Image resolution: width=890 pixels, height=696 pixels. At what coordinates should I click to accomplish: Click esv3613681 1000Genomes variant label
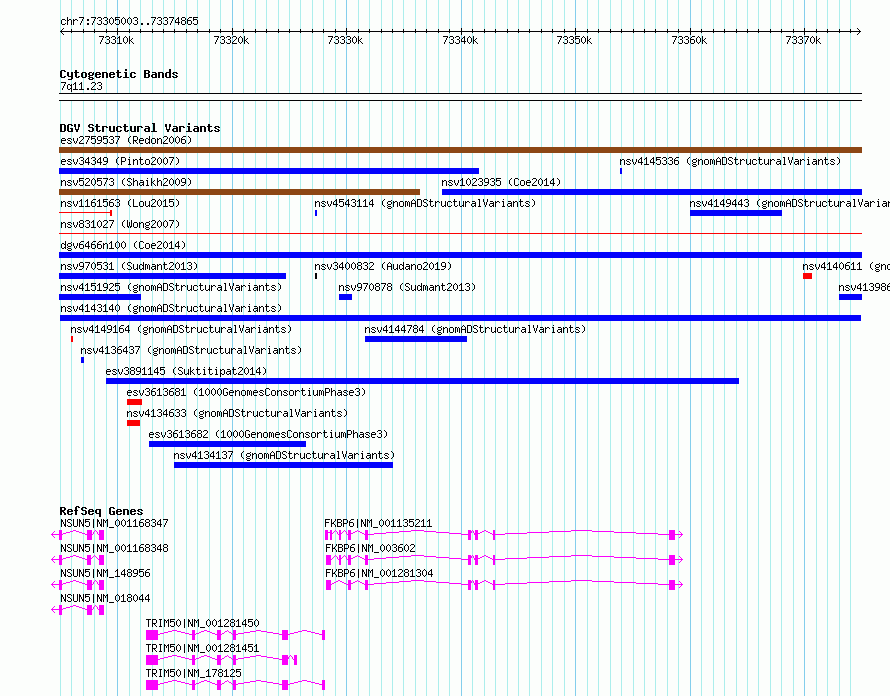246,392
